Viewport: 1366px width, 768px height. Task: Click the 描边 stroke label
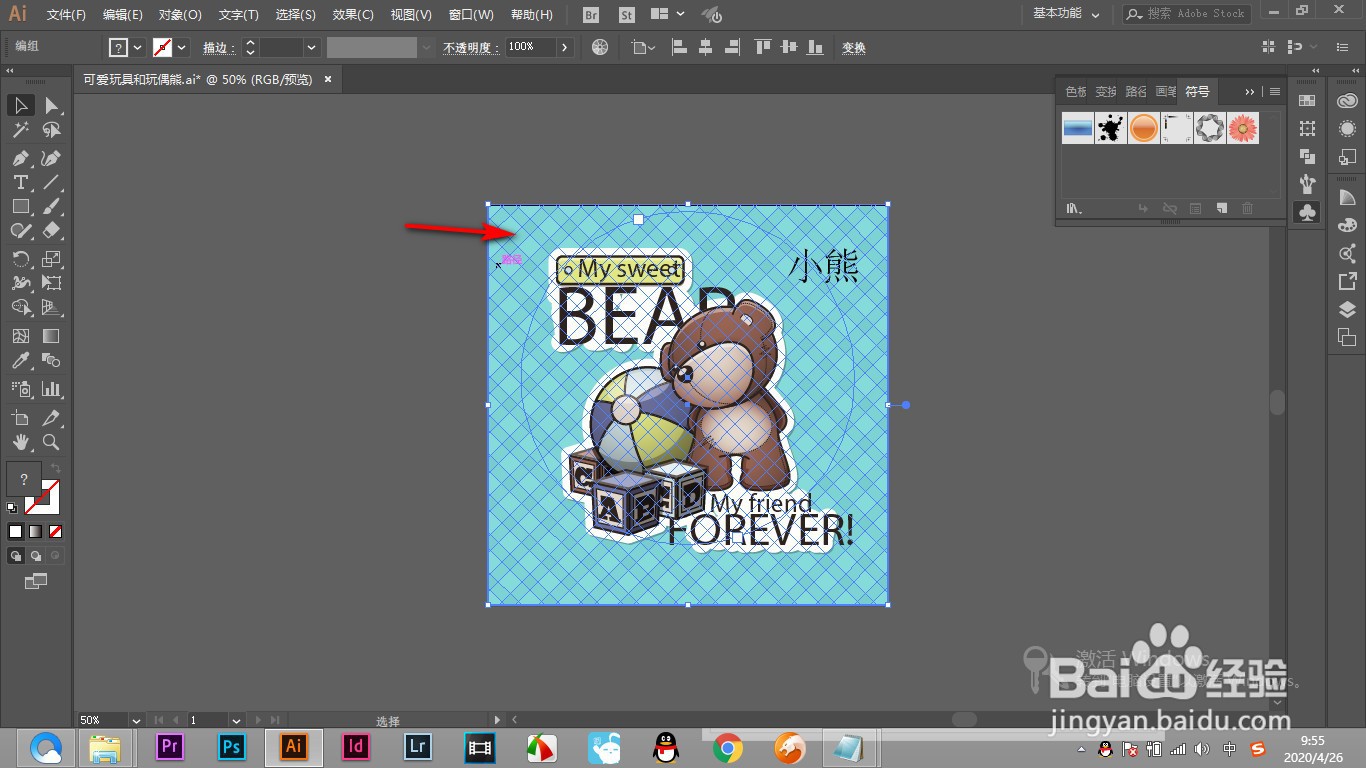point(218,48)
